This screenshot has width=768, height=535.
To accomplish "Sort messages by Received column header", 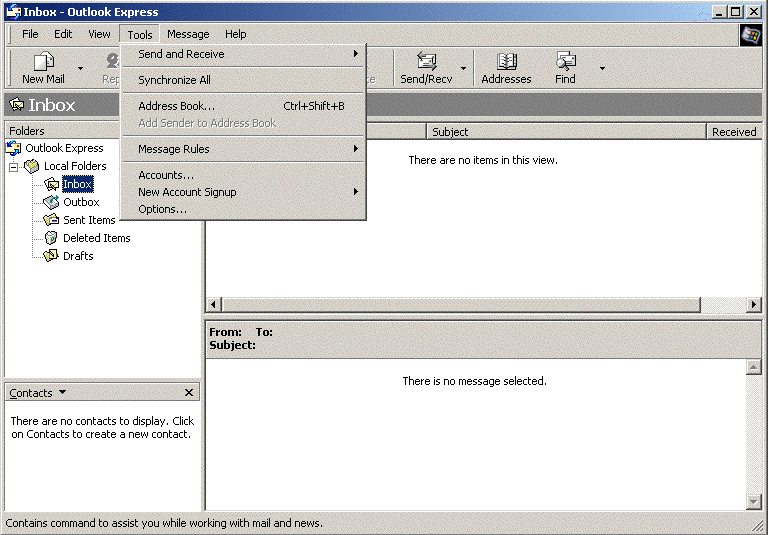I will point(735,132).
